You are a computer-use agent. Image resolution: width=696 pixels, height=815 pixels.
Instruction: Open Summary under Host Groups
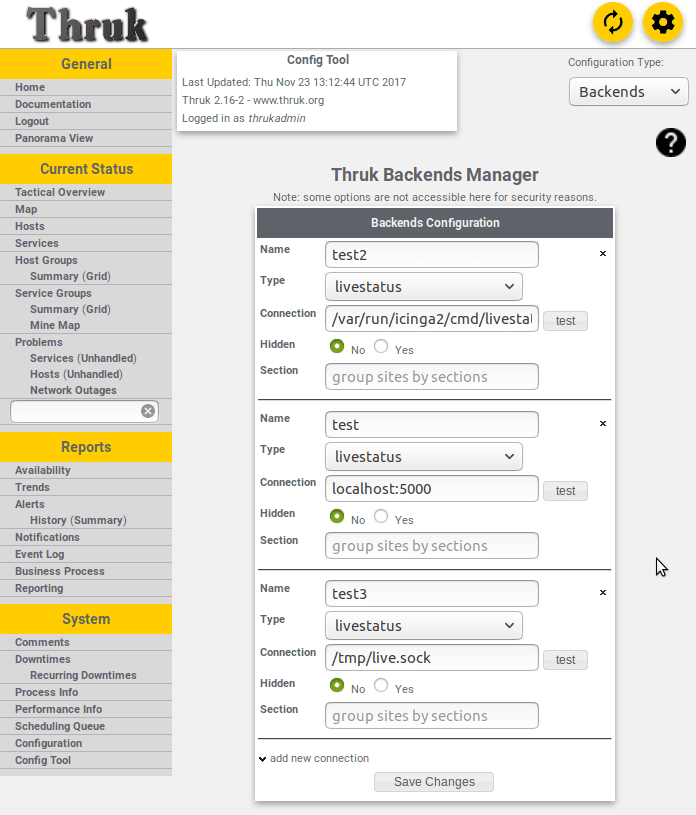click(x=54, y=277)
